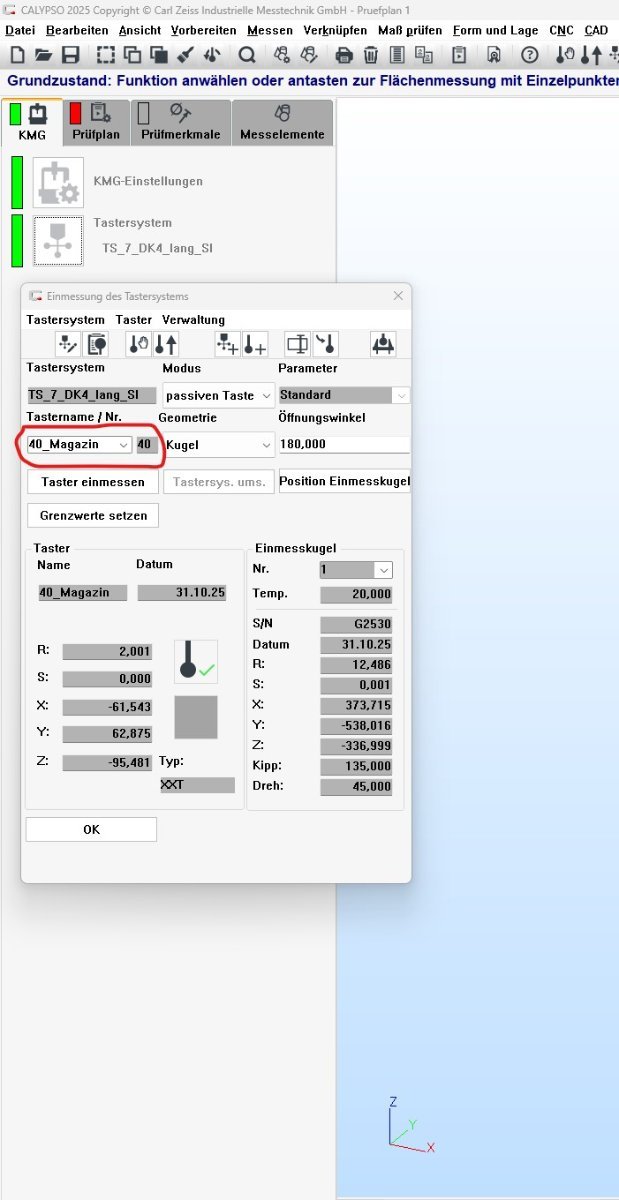Open KMG-Einstellungen machine settings icon
Image resolution: width=619 pixels, height=1200 pixels.
[x=58, y=181]
